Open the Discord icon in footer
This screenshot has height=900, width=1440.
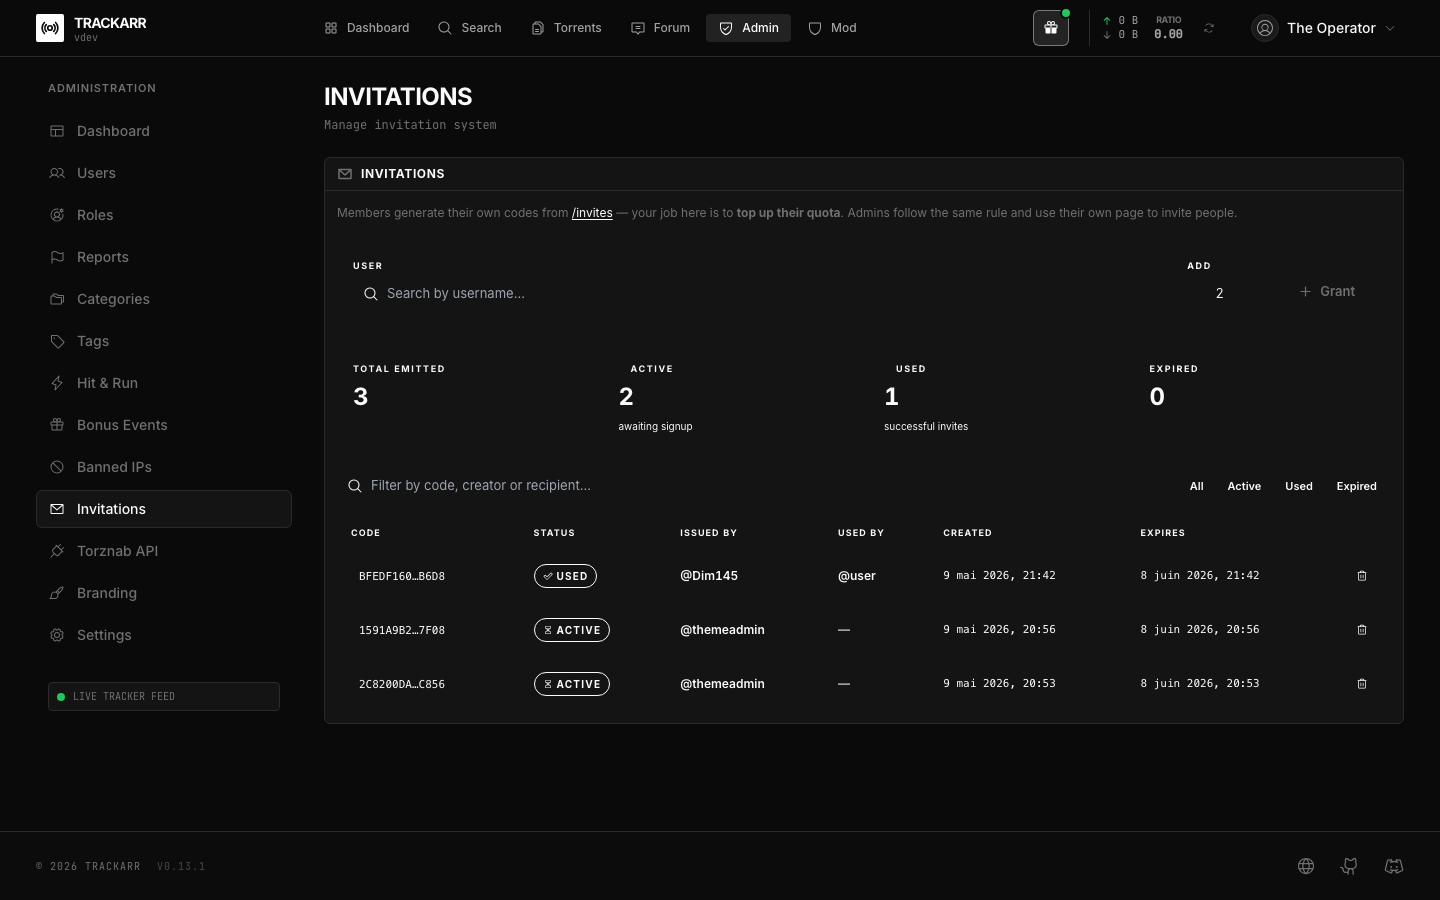tap(1394, 866)
